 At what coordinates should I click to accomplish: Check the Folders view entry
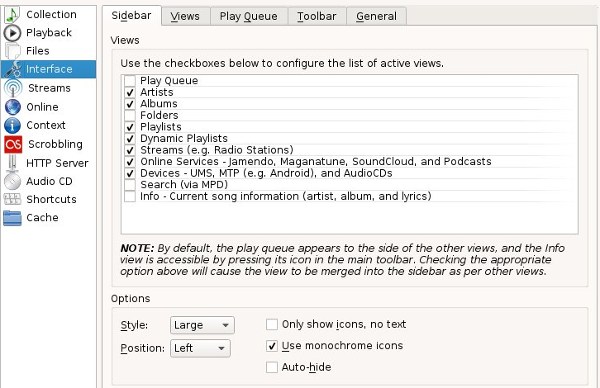click(130, 115)
